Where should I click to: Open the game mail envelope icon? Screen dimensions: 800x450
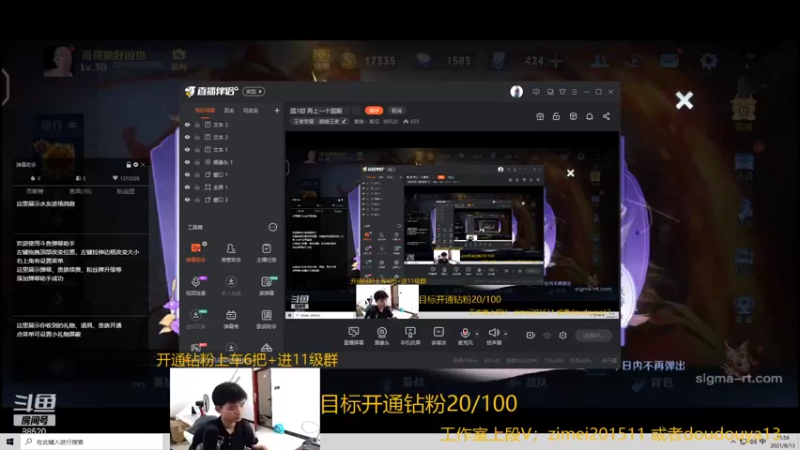tap(669, 61)
